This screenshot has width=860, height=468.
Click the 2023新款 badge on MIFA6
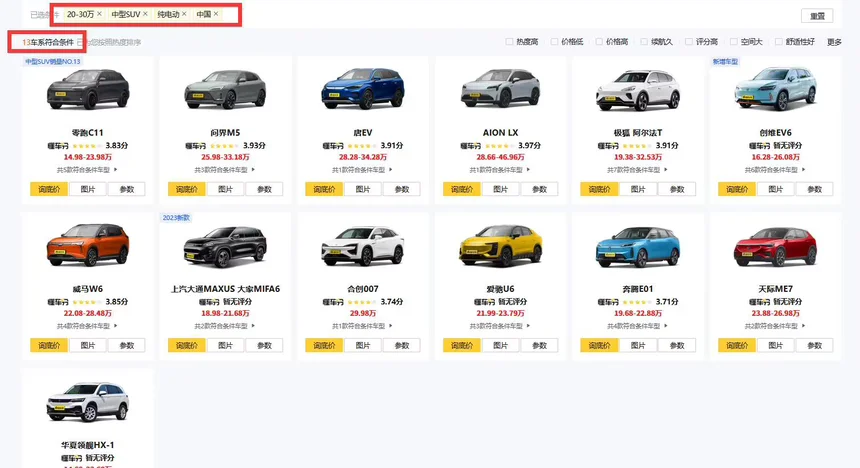point(176,218)
